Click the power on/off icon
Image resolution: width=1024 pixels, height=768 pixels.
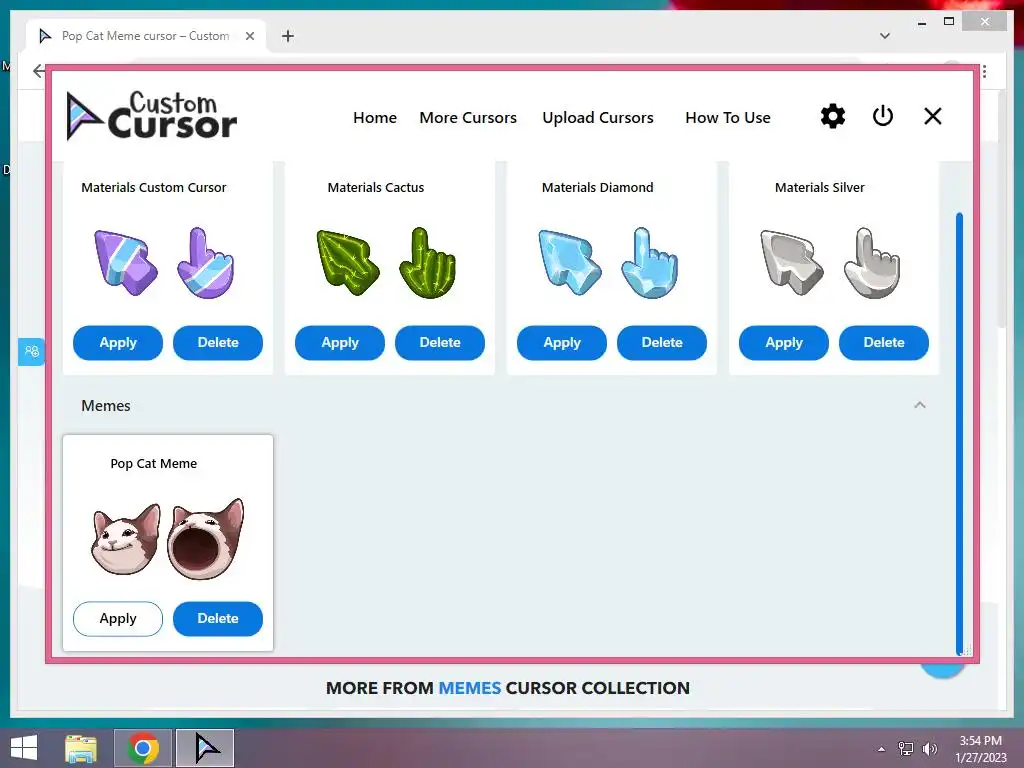pyautogui.click(x=883, y=116)
